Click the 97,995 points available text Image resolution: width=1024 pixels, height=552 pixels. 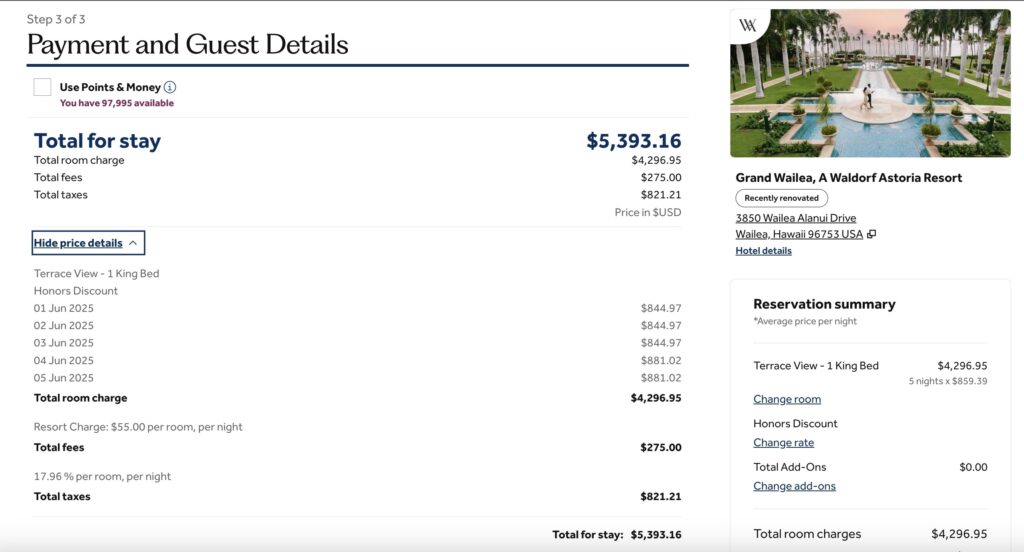click(116, 103)
